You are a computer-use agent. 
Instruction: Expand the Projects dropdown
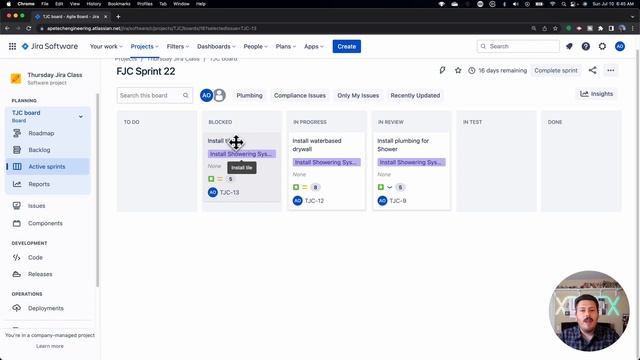[x=144, y=47]
